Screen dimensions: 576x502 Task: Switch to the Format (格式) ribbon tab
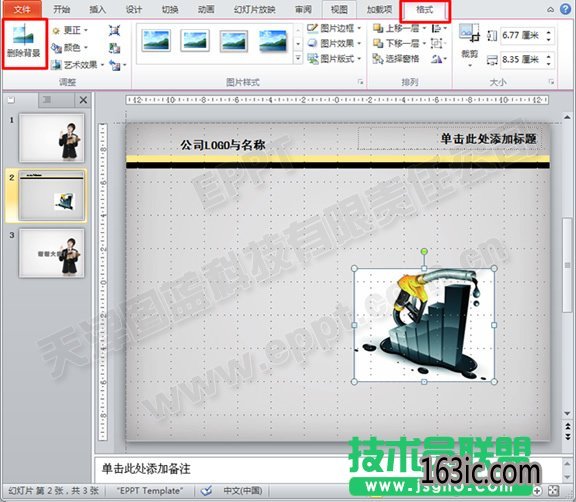[424, 10]
